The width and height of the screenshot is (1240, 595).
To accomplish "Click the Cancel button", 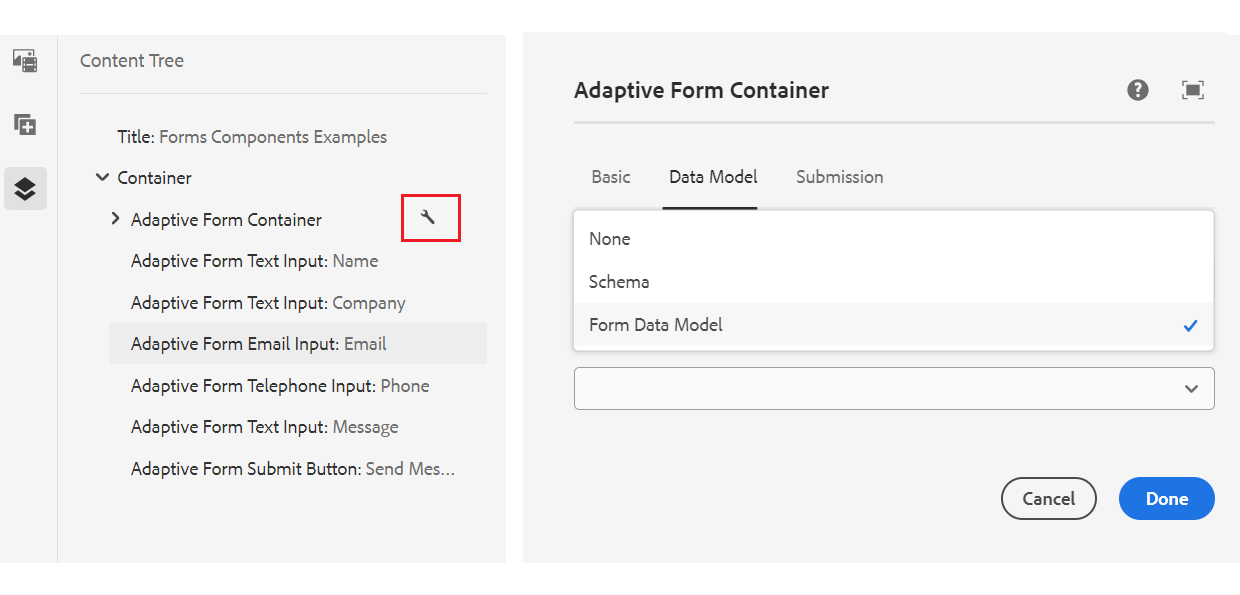I will 1048,498.
